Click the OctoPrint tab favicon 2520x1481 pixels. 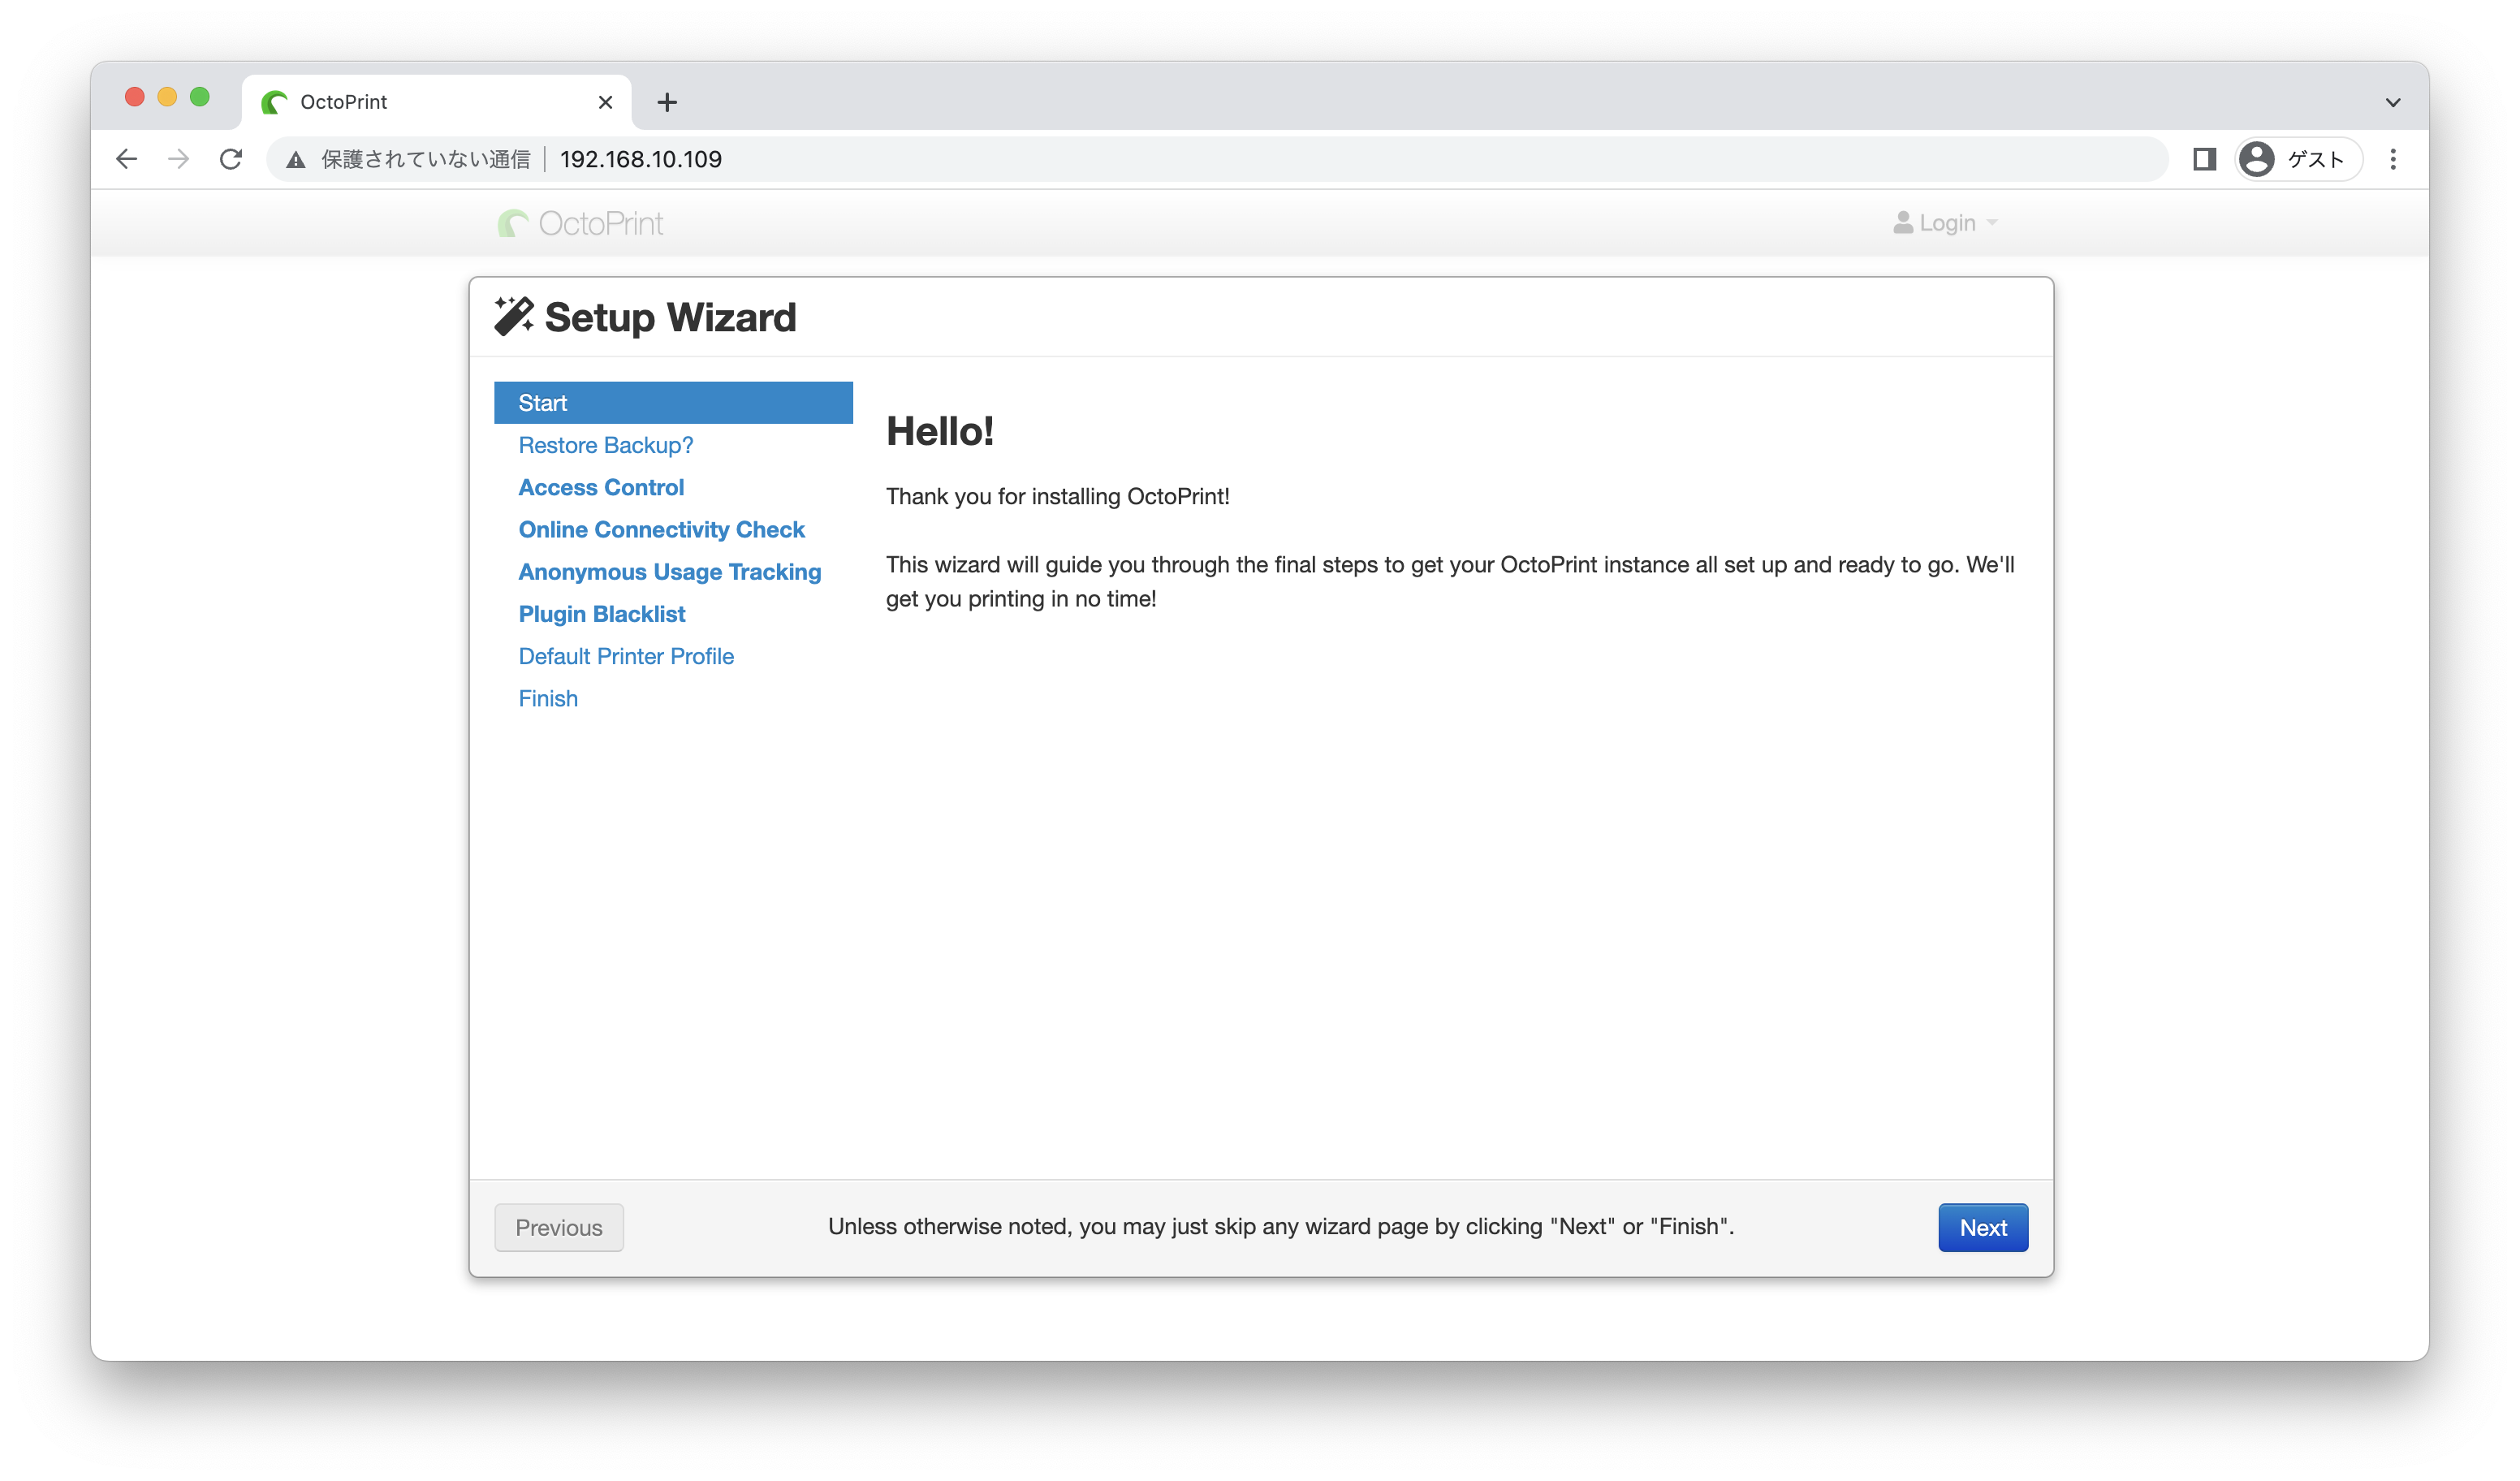(274, 102)
